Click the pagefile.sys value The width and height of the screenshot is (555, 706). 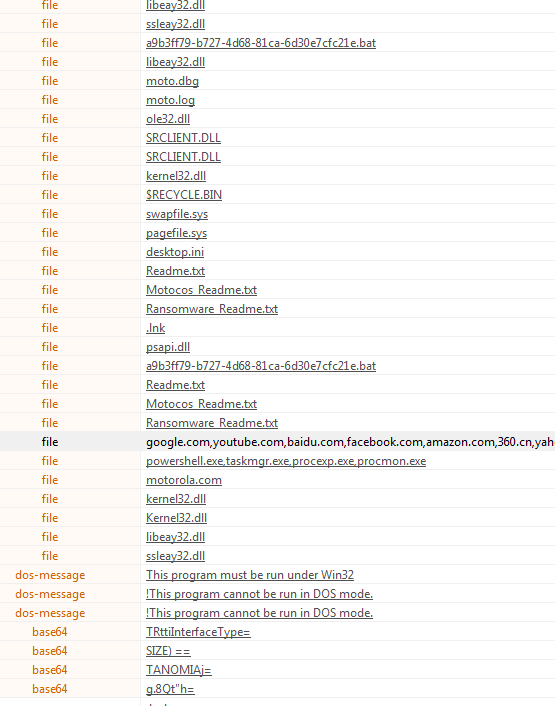pyautogui.click(x=176, y=233)
